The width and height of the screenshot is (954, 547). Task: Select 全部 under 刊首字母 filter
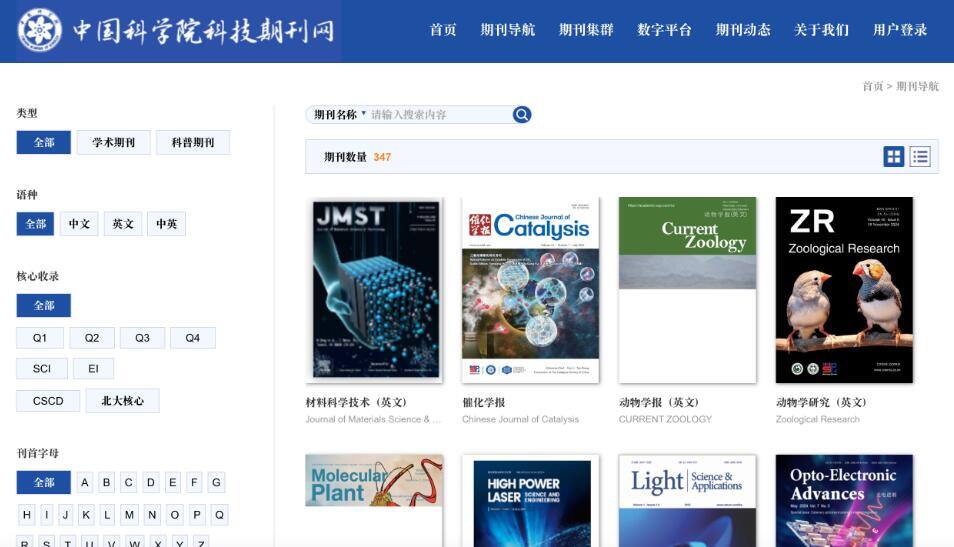point(44,483)
